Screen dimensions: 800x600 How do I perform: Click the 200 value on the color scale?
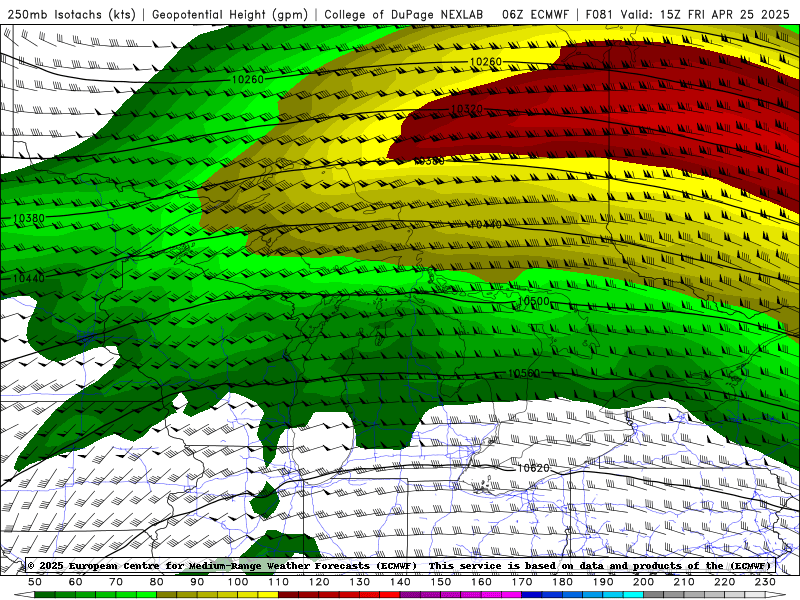(x=643, y=582)
